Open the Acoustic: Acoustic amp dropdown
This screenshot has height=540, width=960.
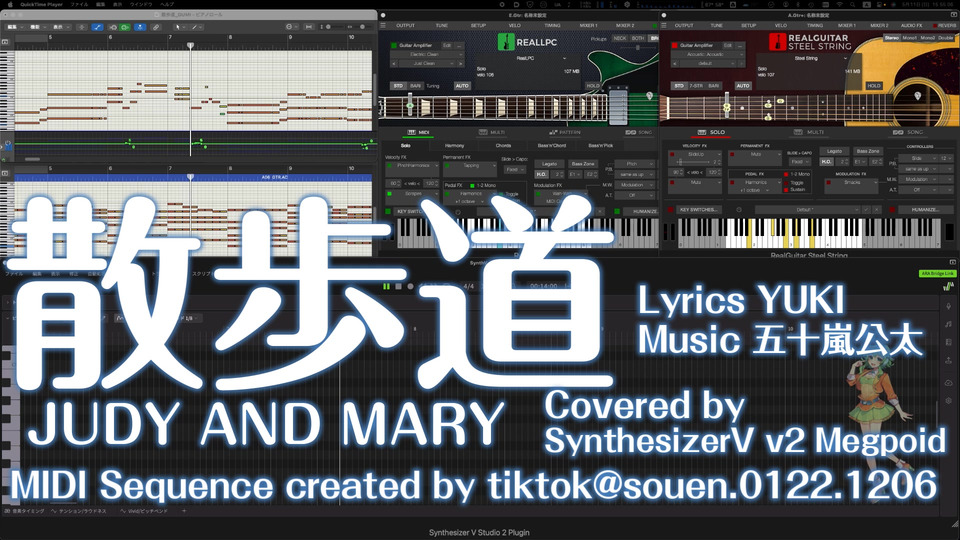coord(707,54)
